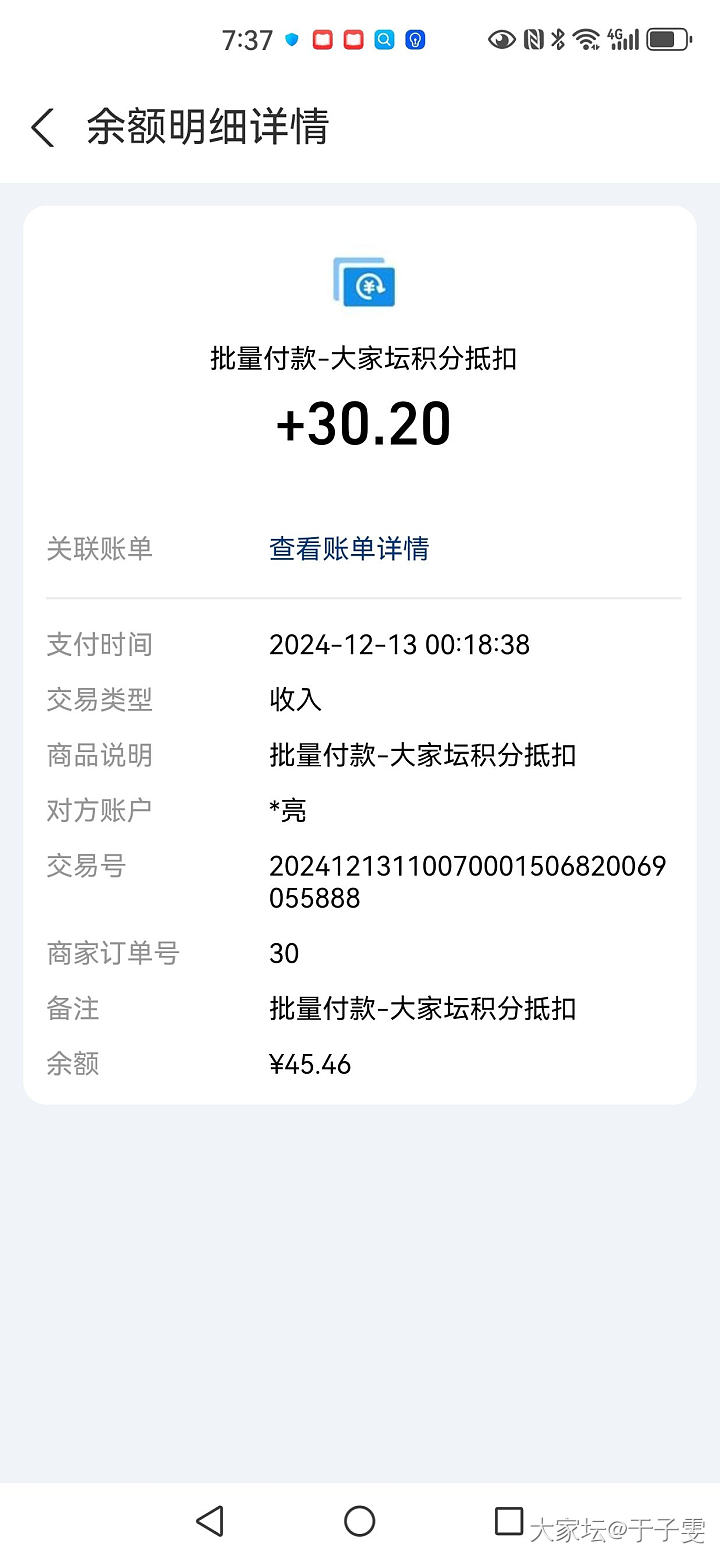Image resolution: width=720 pixels, height=1559 pixels.
Task: Tap the counterparty account *亮
Action: coord(288,810)
